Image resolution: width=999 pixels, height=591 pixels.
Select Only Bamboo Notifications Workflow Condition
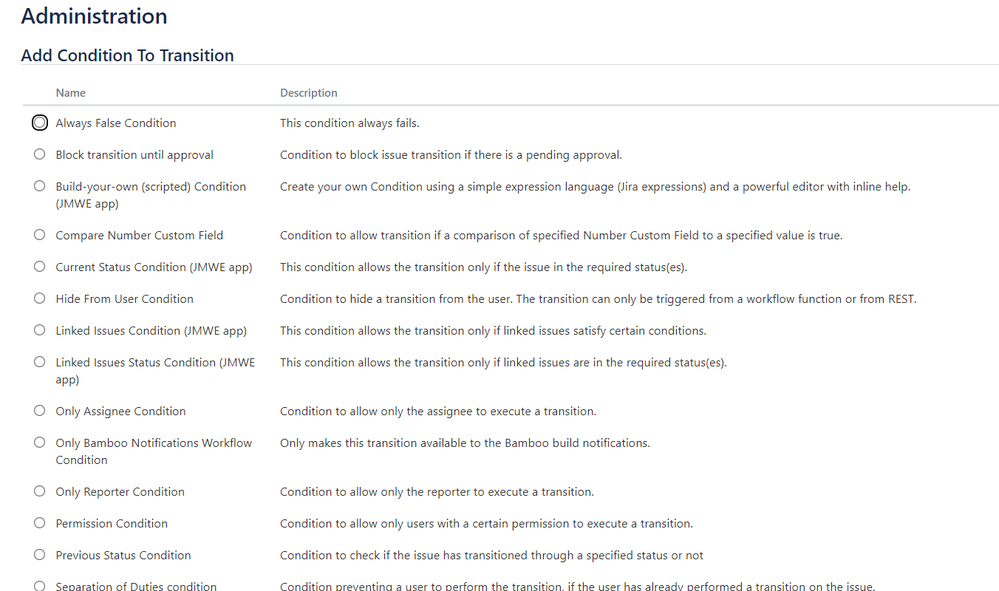coord(39,442)
